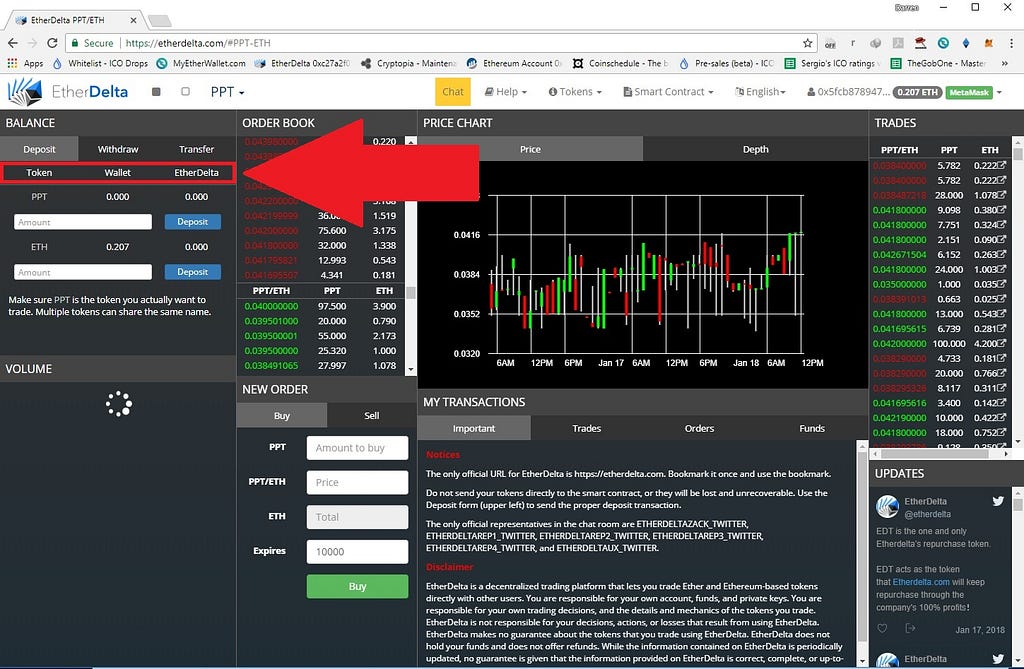Screen dimensions: 1024x669
Task: Click the ETH deposit Amount field
Action: coord(83,272)
